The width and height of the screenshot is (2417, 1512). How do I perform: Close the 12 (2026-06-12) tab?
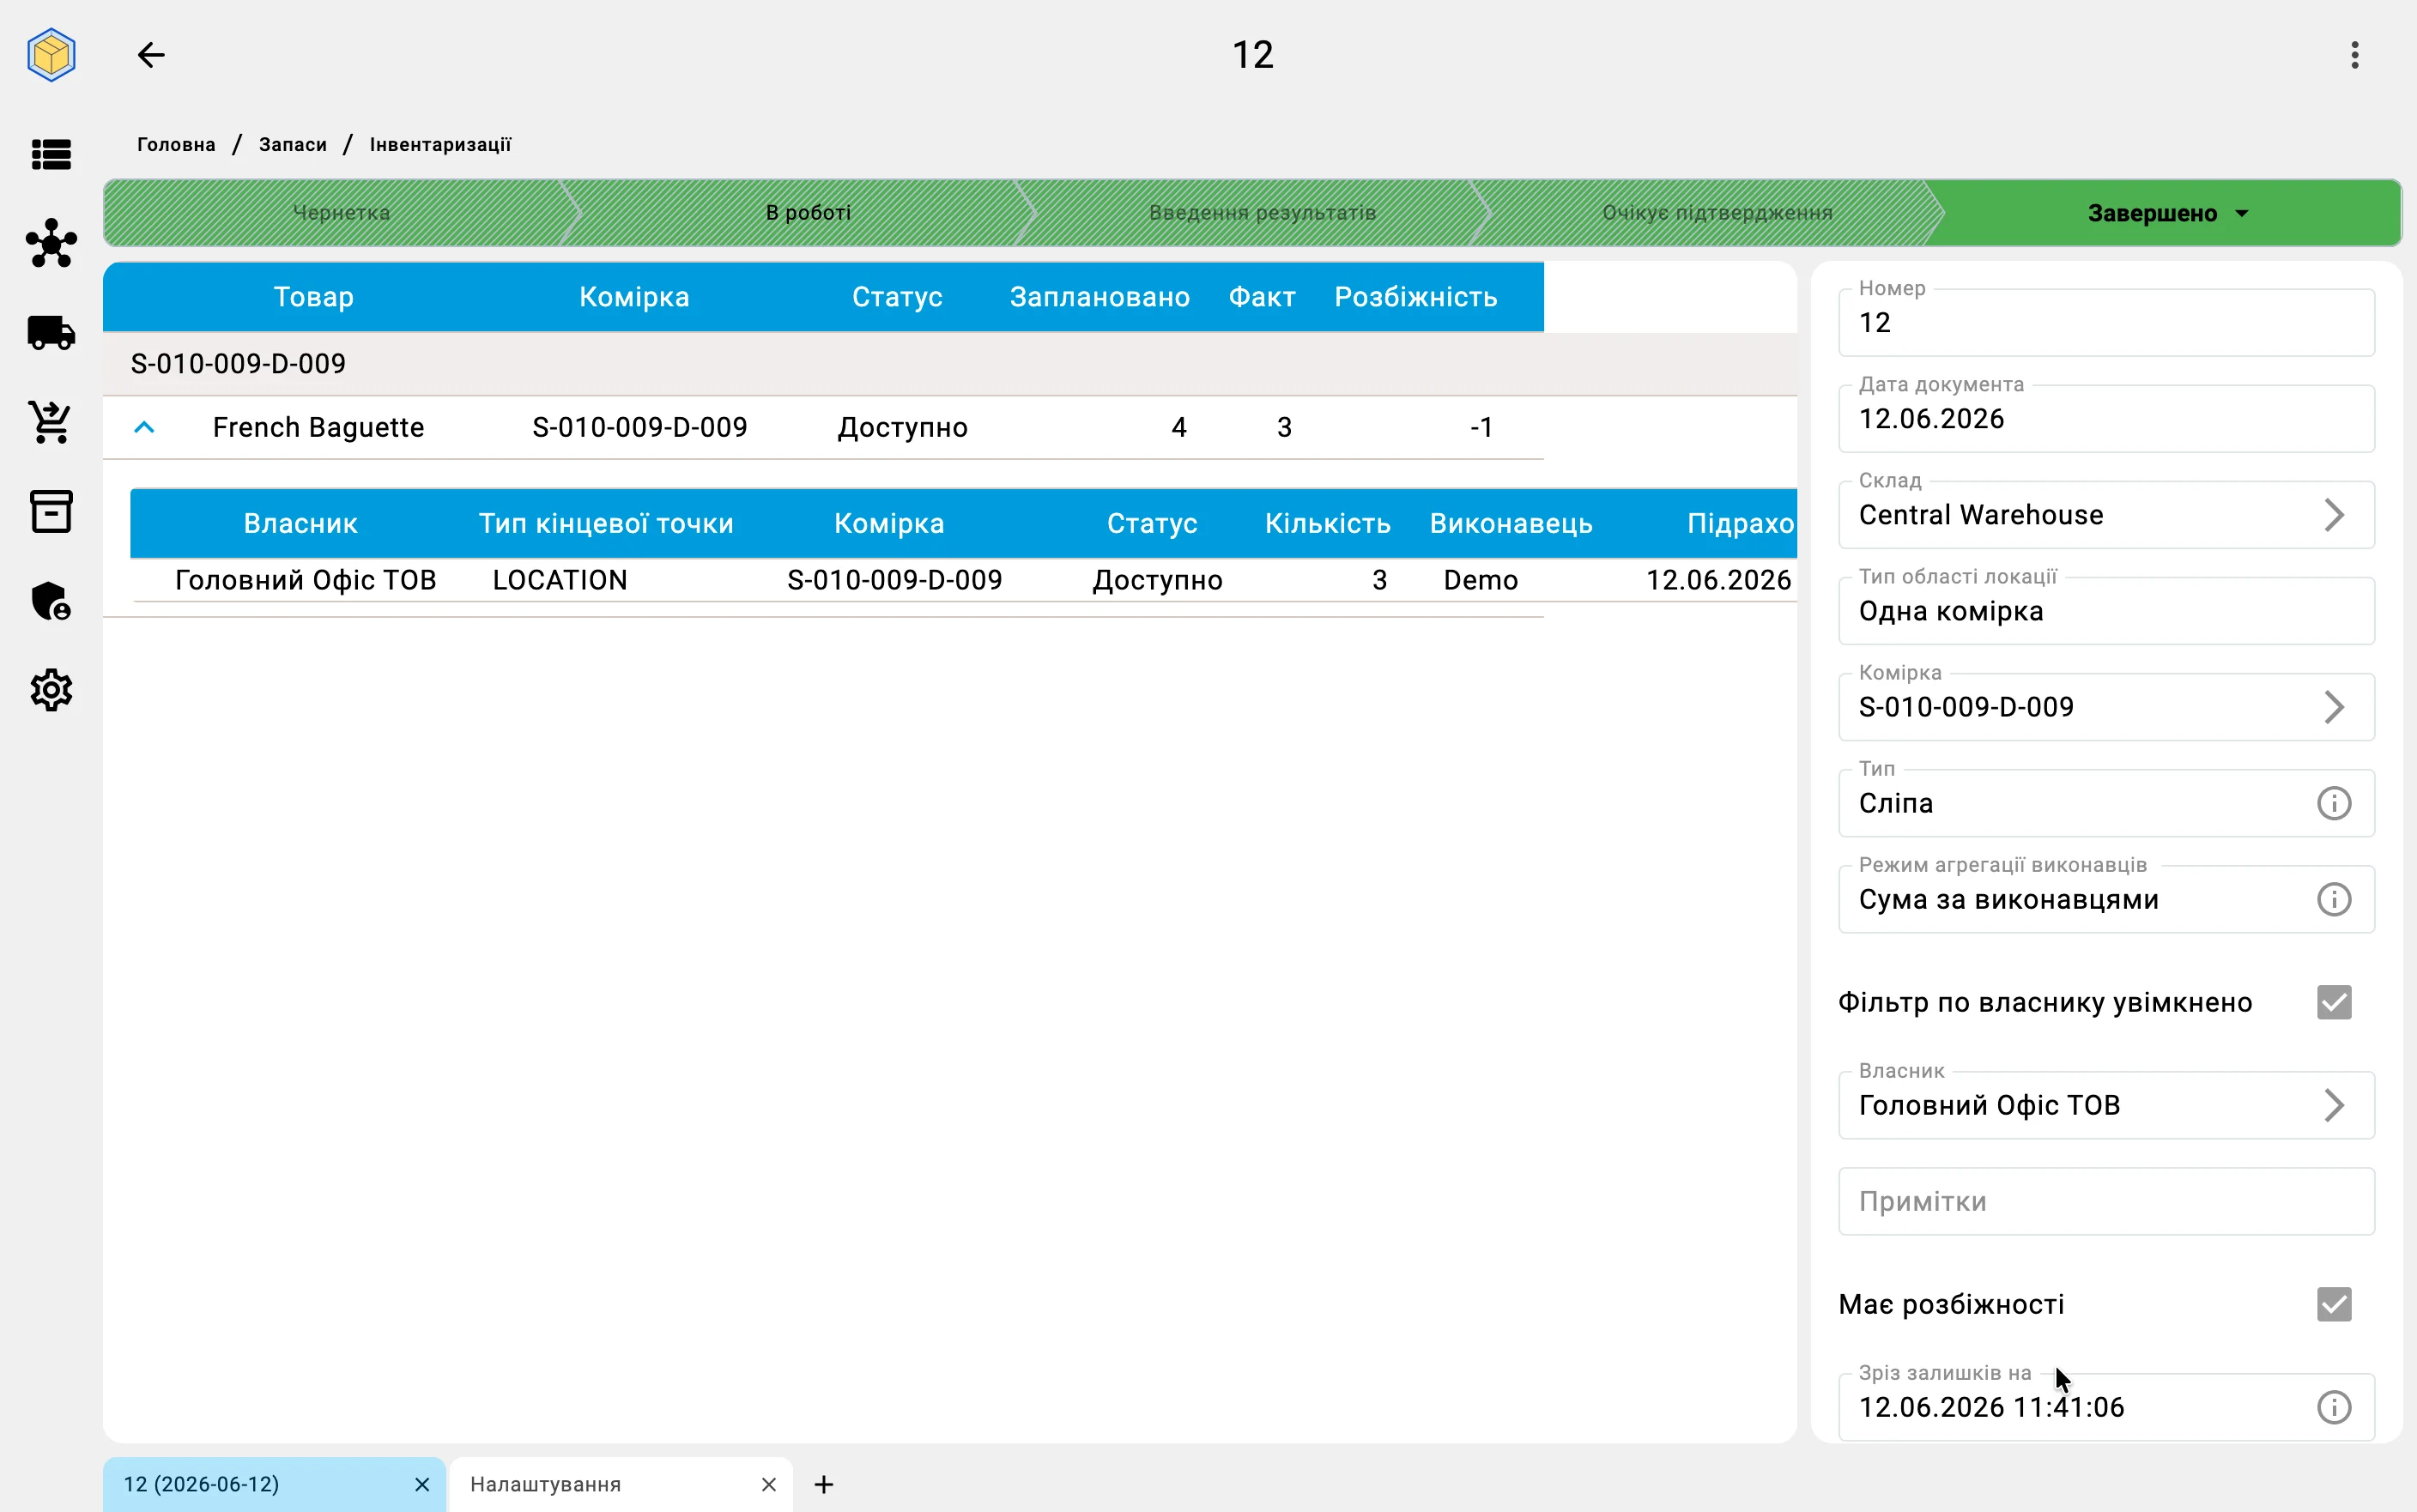[422, 1484]
